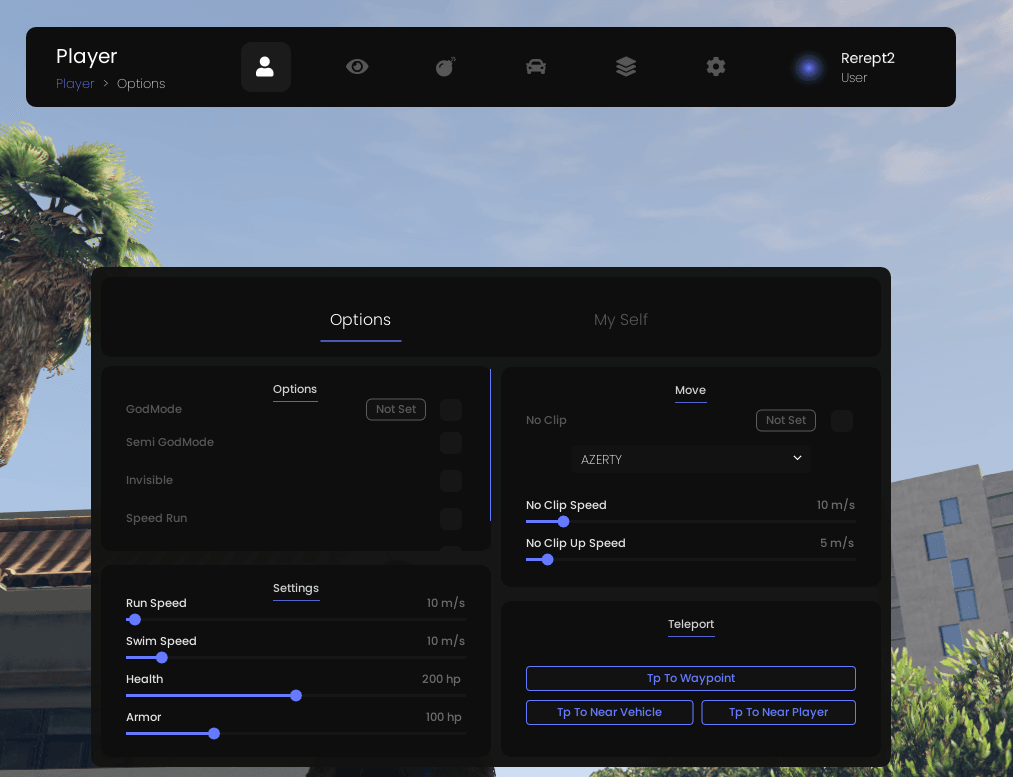Screen dimensions: 1013x777
Task: Switch to the Options tab
Action: (360, 320)
